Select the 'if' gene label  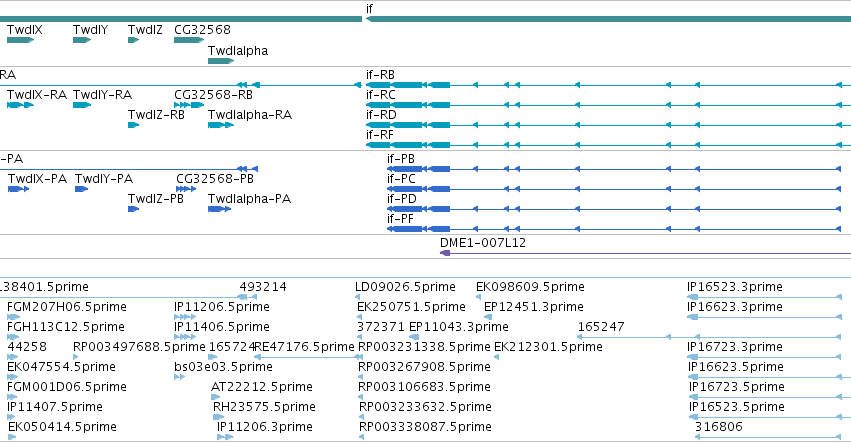point(369,9)
